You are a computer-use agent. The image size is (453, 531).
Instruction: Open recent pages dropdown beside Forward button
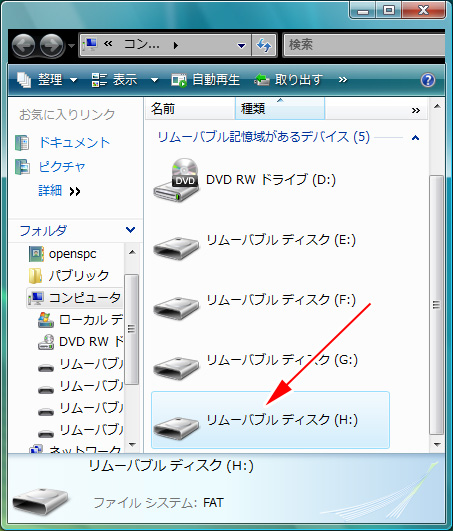point(71,45)
